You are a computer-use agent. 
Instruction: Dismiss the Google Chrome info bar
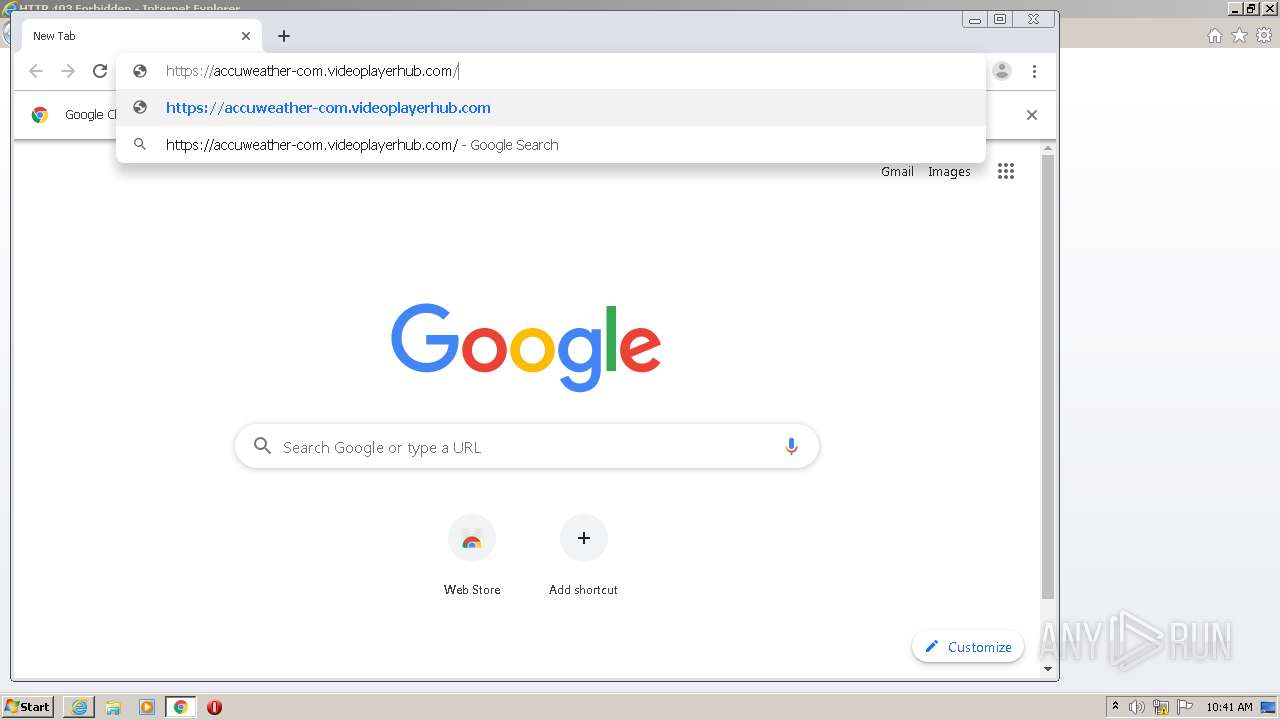click(x=1032, y=115)
